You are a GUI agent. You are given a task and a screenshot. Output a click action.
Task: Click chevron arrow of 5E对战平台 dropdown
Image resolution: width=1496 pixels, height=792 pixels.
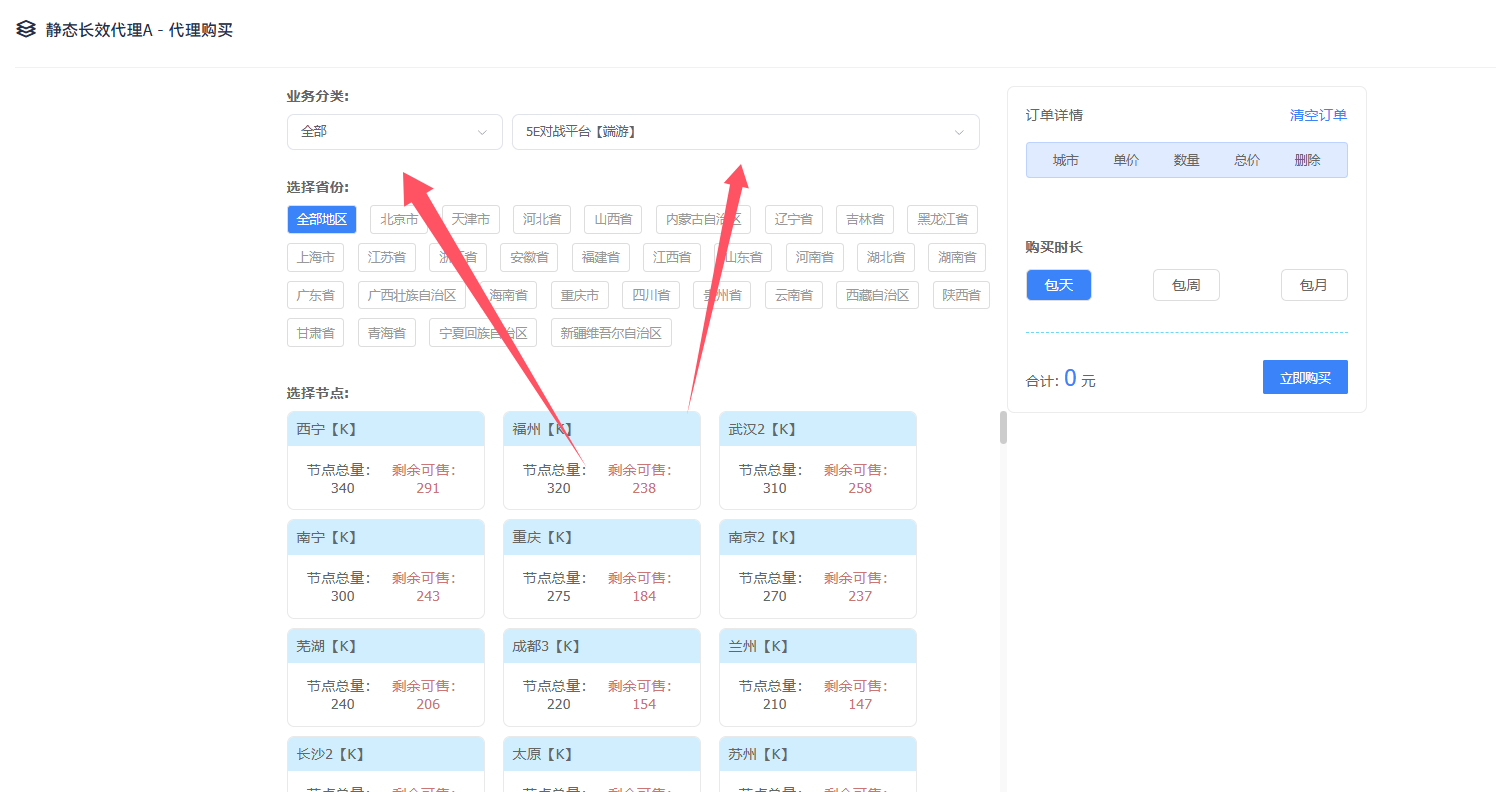click(959, 132)
